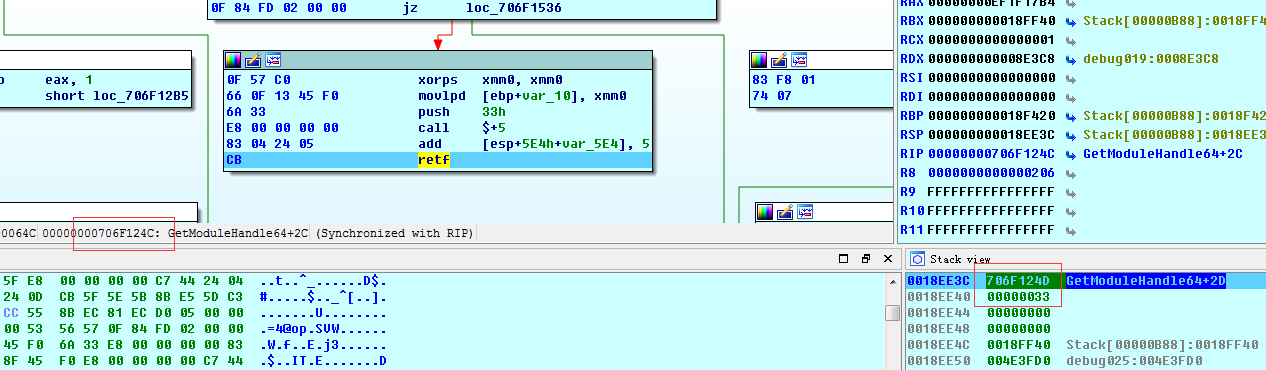Click list icon of xorps node header
This screenshot has height=370, width=1266.
coord(273,61)
